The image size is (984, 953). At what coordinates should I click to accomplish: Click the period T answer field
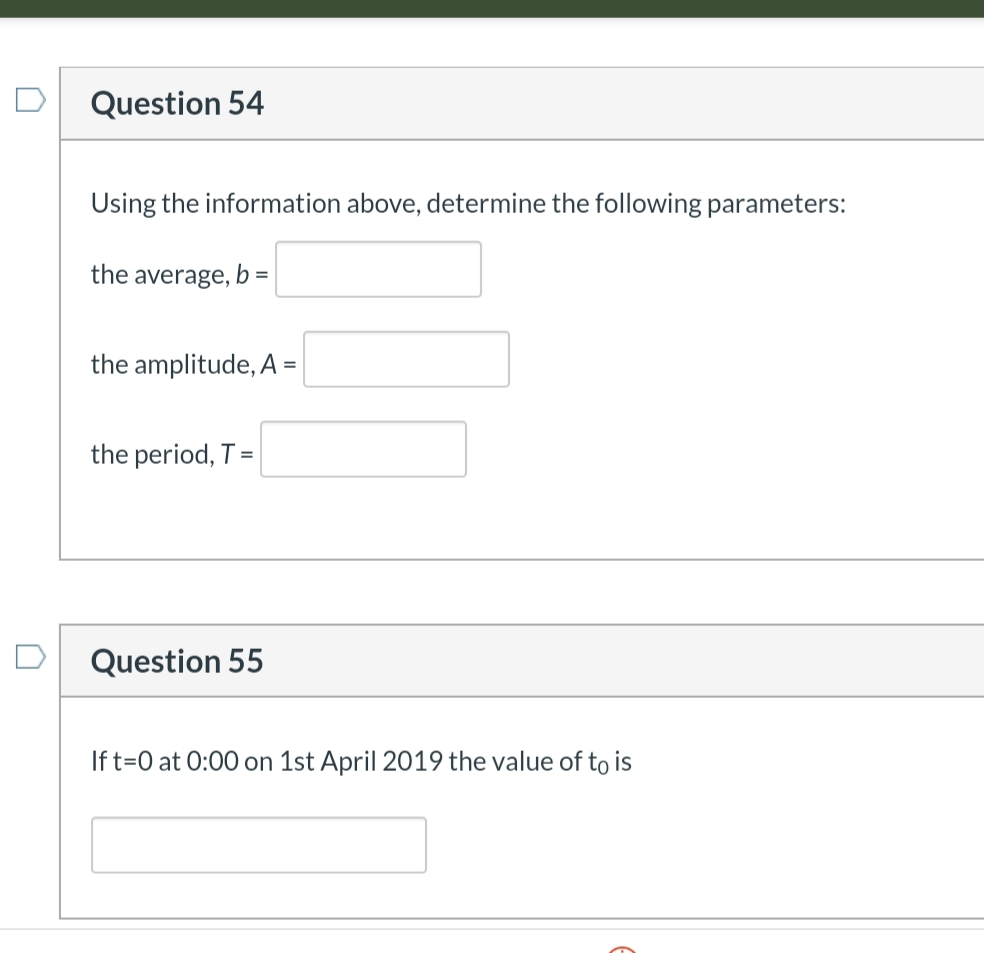click(363, 449)
